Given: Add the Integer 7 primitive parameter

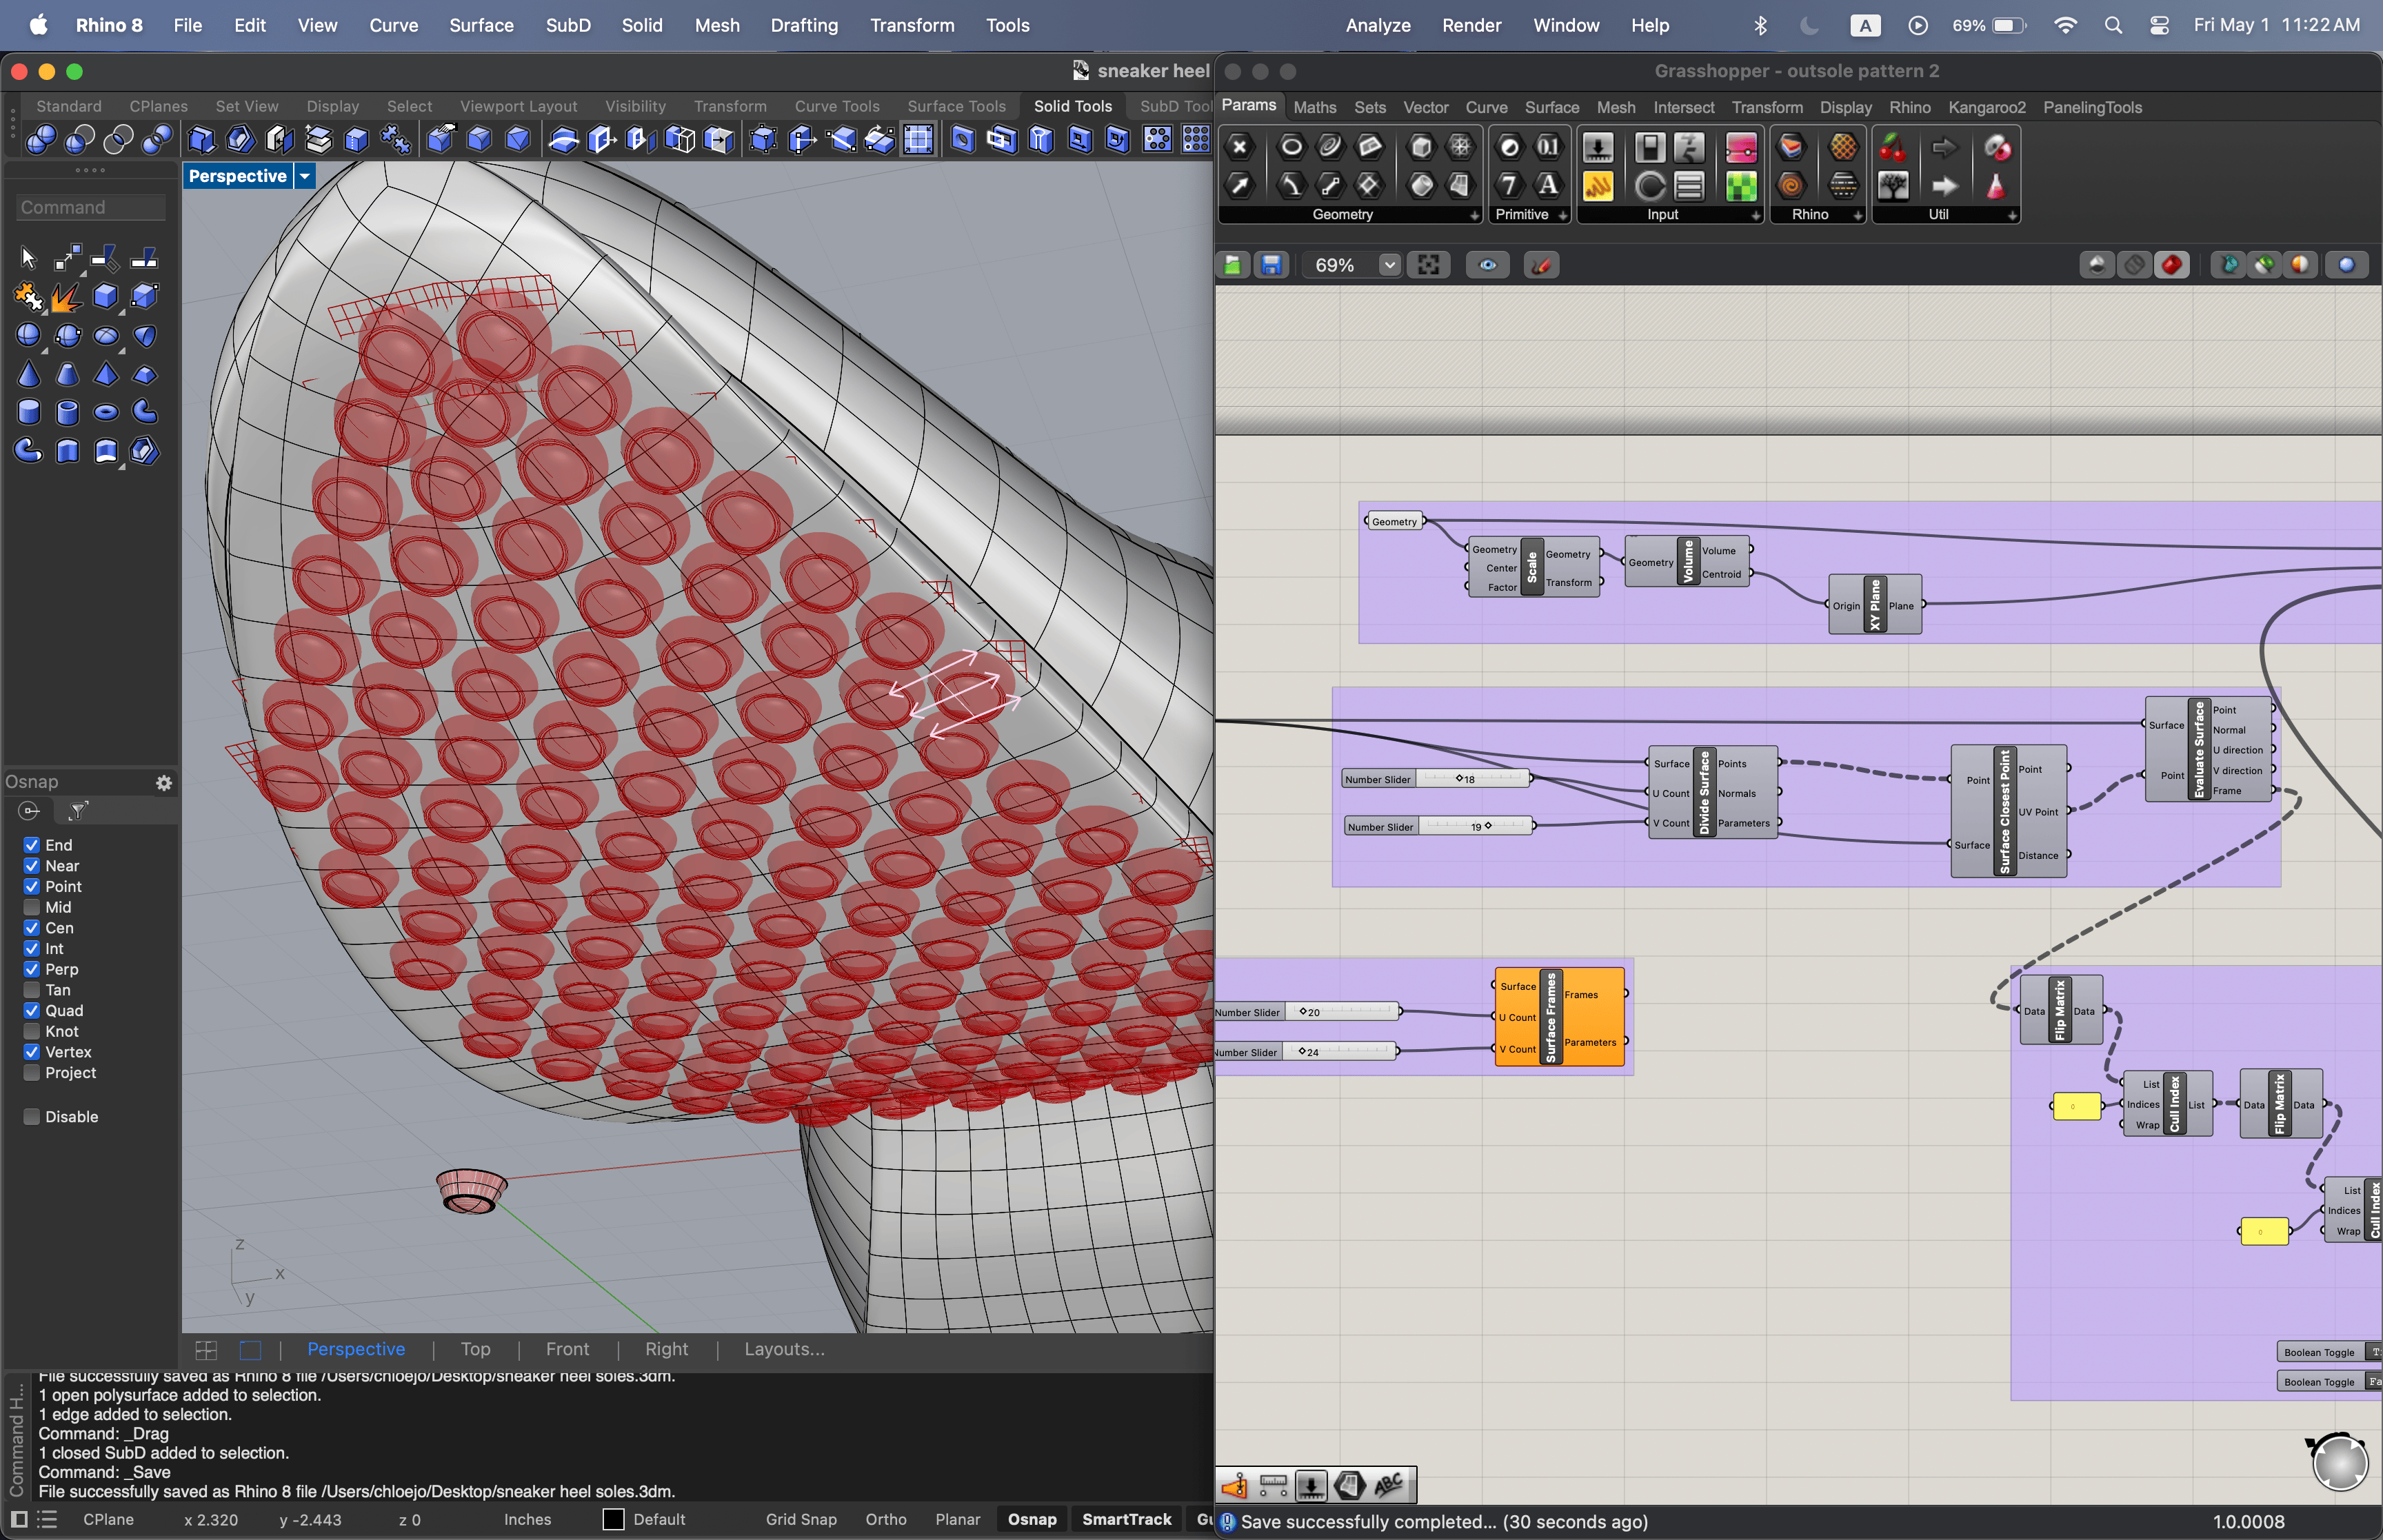Looking at the screenshot, I should (1509, 186).
